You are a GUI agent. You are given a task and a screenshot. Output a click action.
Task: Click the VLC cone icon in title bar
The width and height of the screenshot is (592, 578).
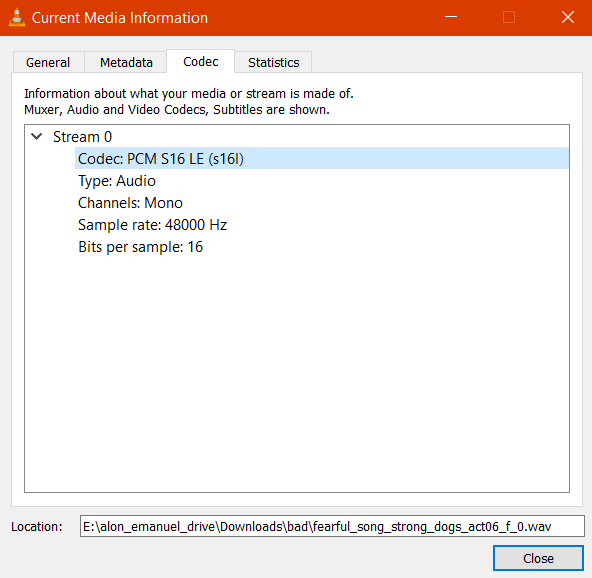click(17, 18)
